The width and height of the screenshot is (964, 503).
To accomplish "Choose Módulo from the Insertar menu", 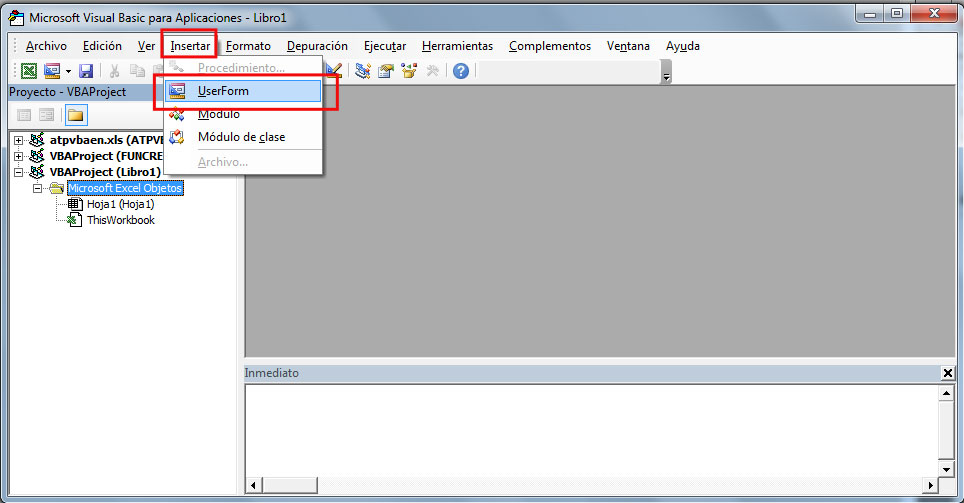I will click(243, 114).
